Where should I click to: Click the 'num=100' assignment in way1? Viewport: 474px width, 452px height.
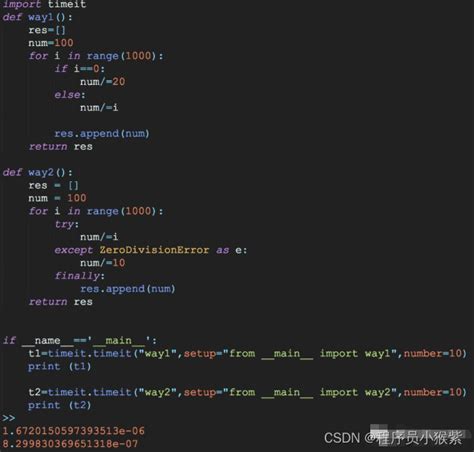point(51,43)
